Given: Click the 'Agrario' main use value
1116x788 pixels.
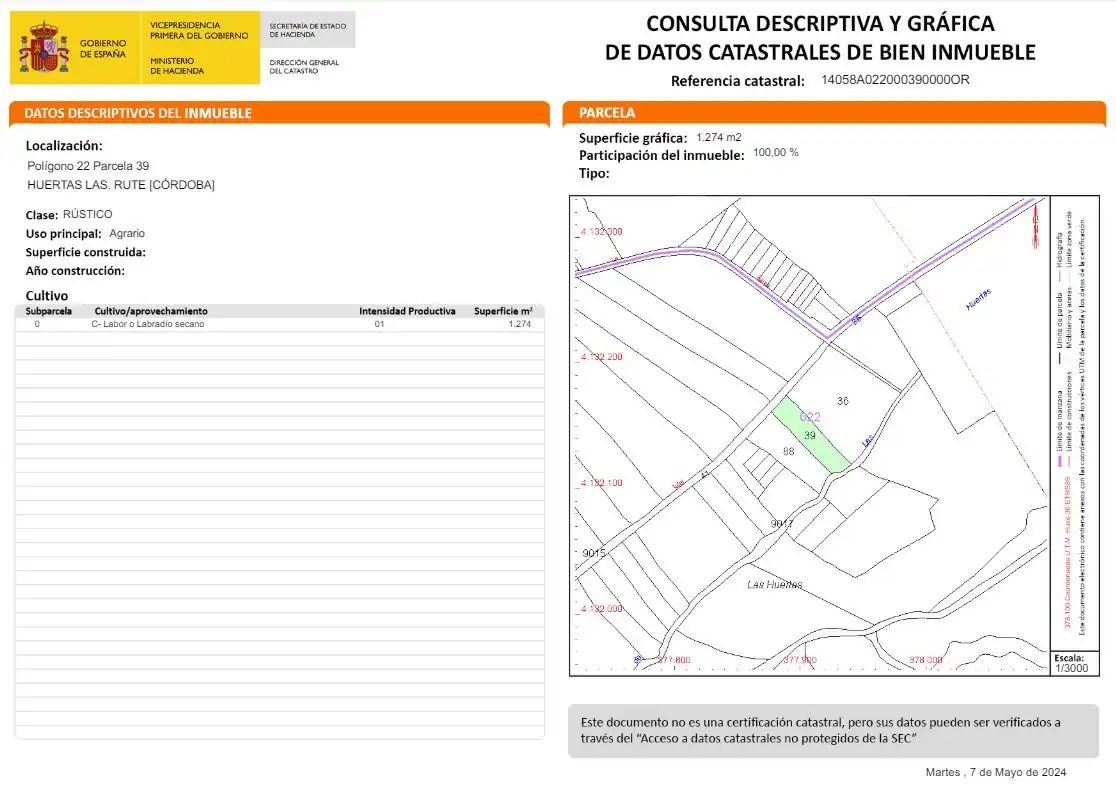Looking at the screenshot, I should click(x=127, y=233).
